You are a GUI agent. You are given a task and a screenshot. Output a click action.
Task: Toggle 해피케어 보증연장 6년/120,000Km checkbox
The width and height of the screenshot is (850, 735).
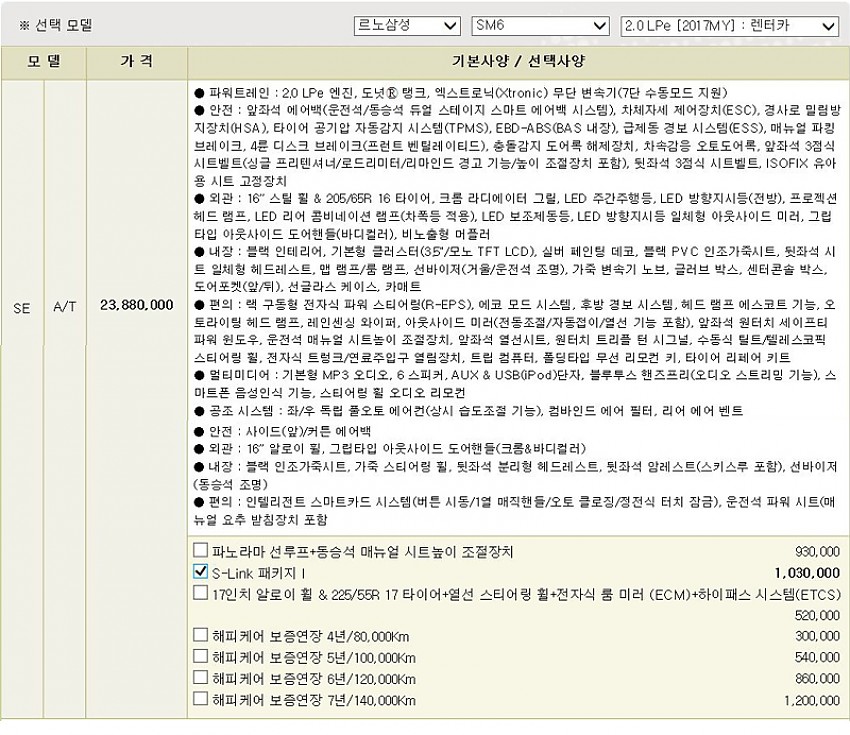[x=201, y=678]
